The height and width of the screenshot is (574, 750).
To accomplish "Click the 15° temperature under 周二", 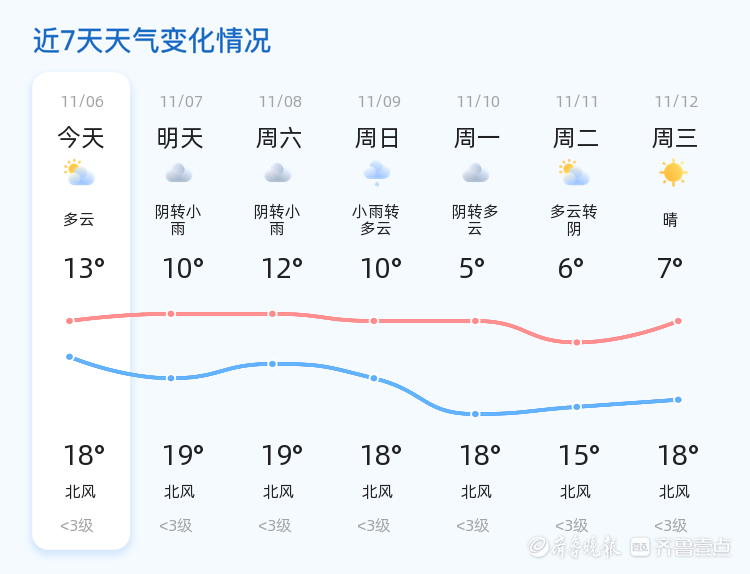I will (578, 456).
